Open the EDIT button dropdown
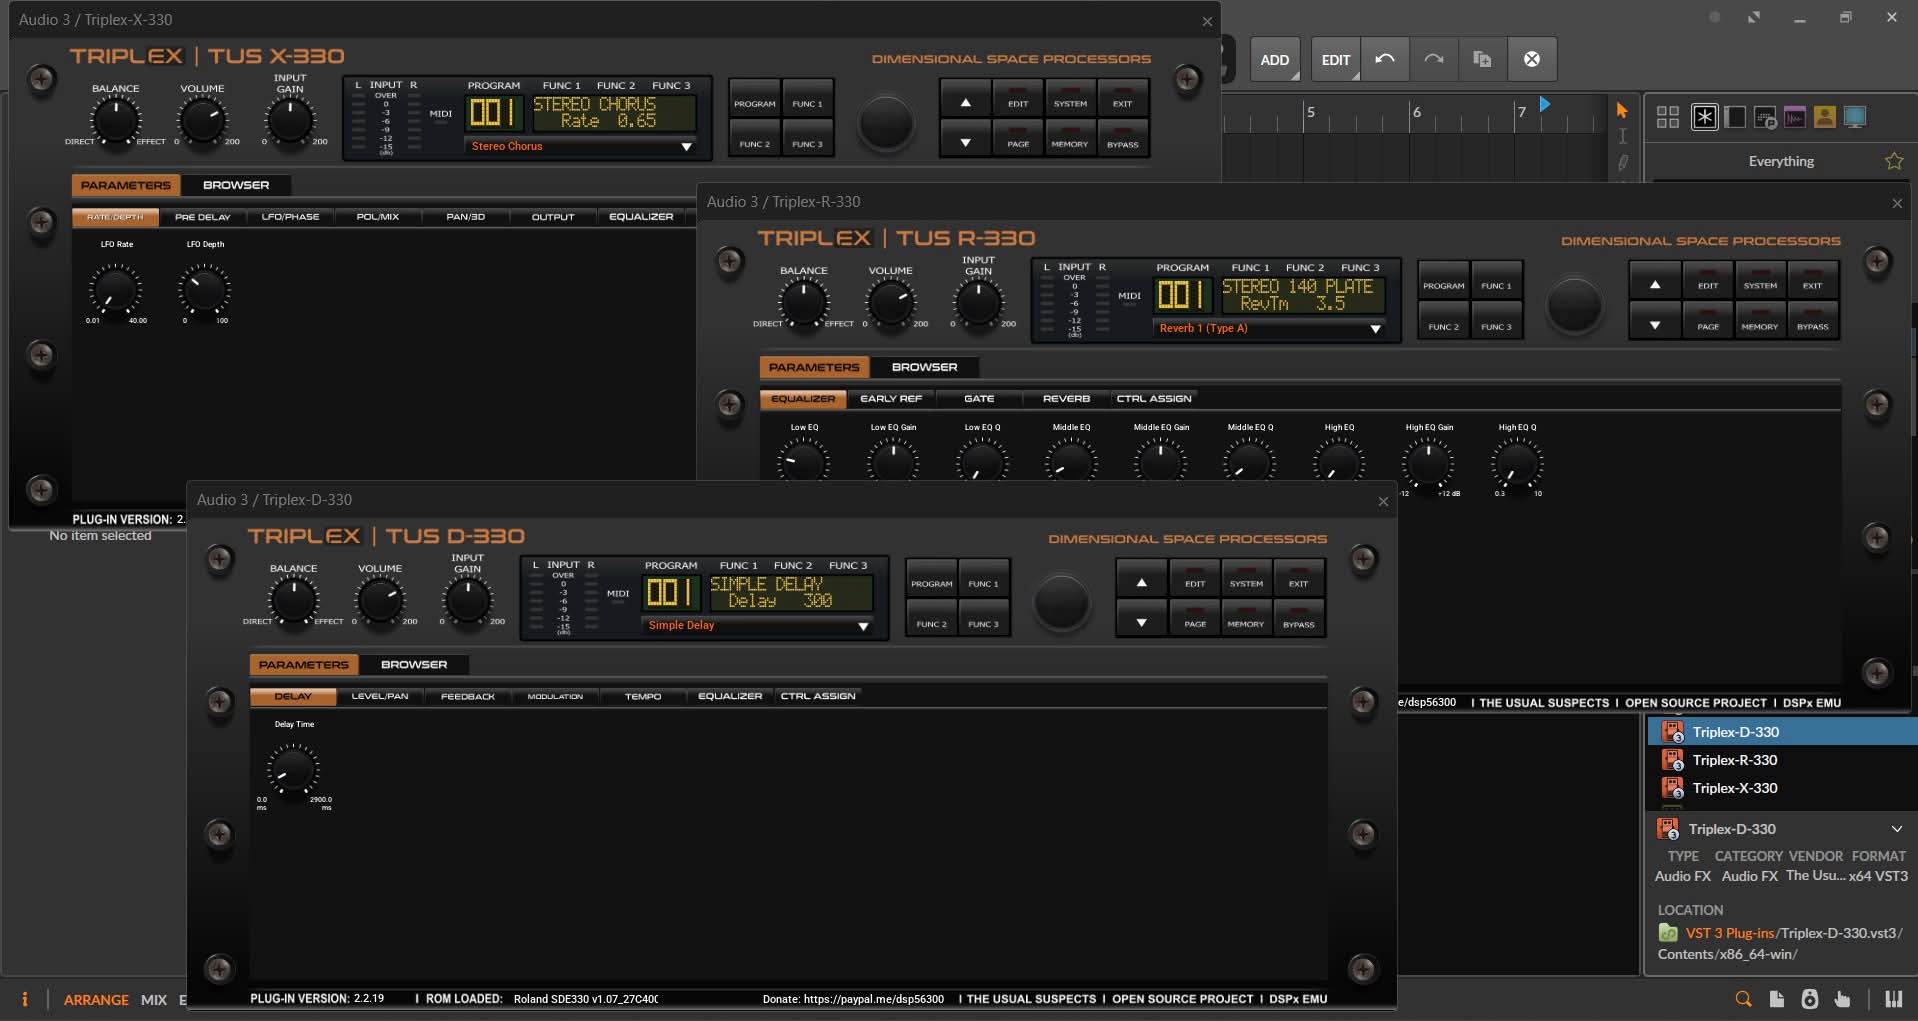Viewport: 1918px width, 1021px height. tap(1336, 59)
